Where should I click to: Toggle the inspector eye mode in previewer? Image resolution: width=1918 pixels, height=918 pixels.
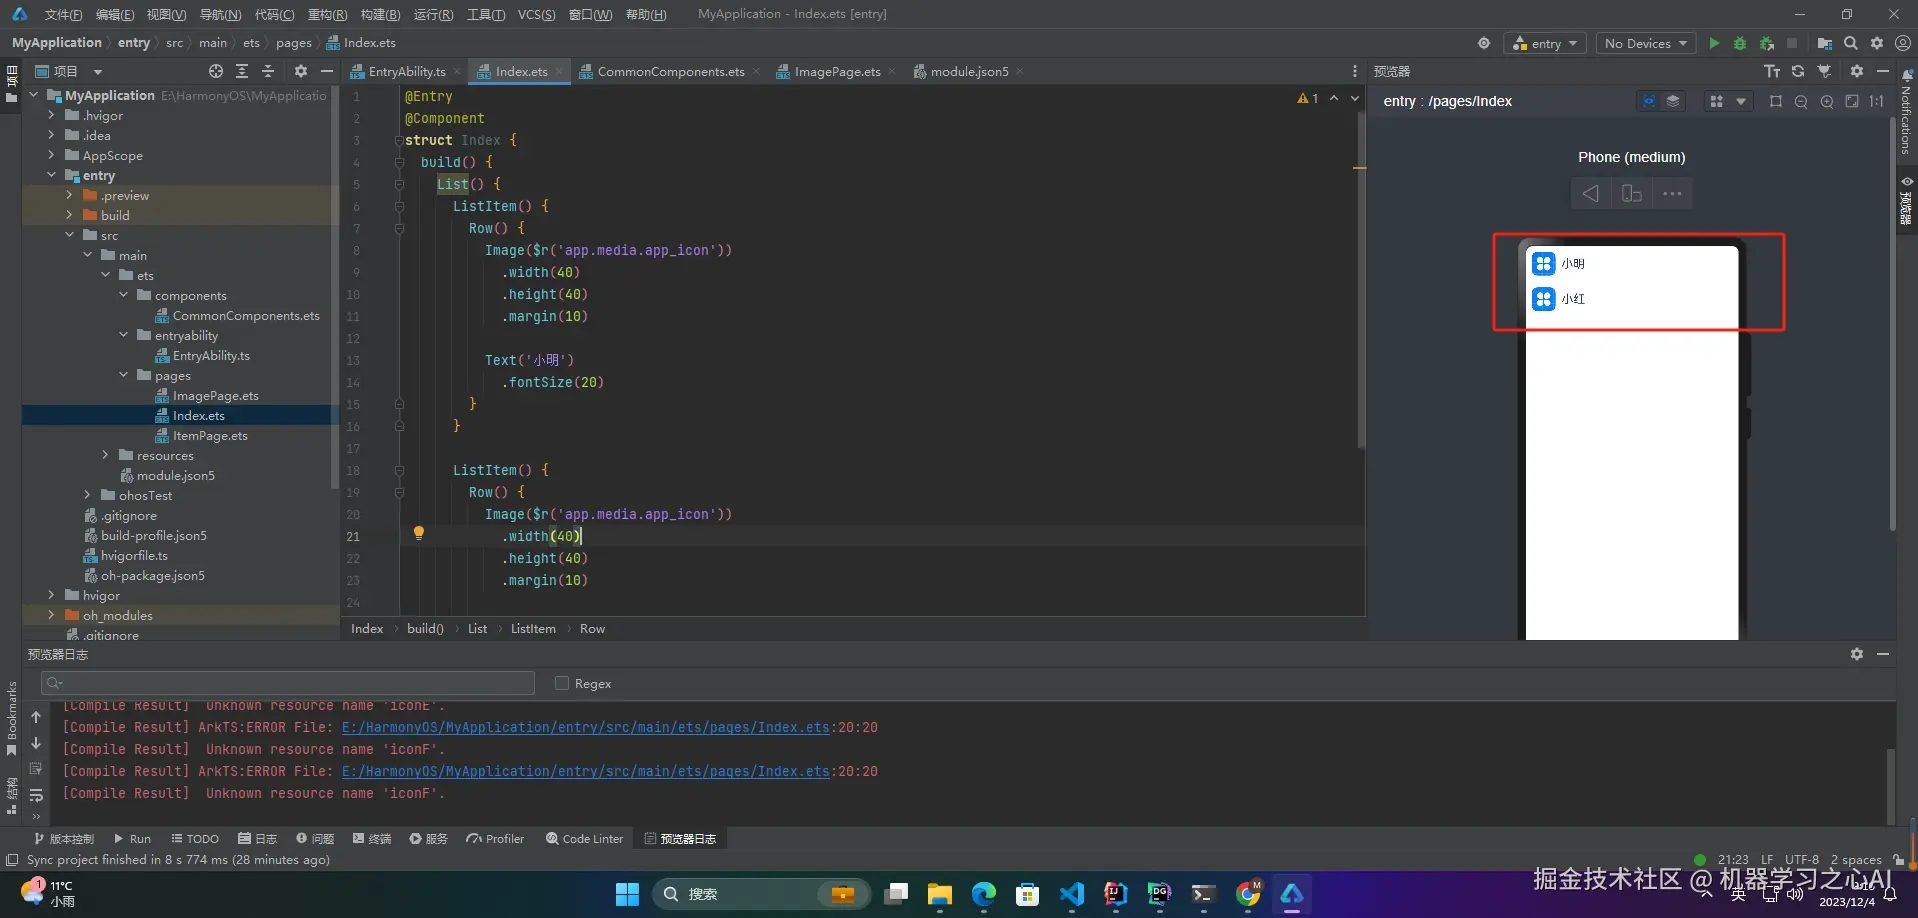[1648, 101]
